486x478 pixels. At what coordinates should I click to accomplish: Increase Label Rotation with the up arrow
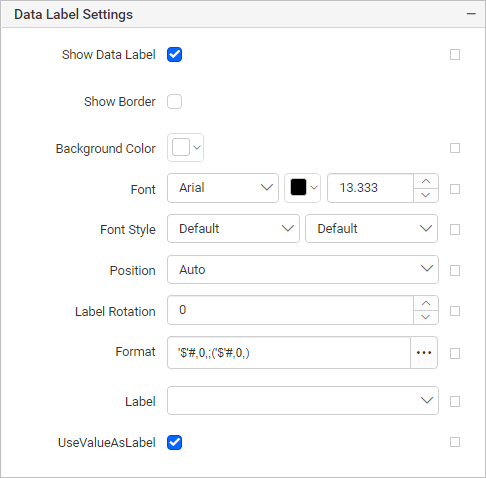click(426, 303)
